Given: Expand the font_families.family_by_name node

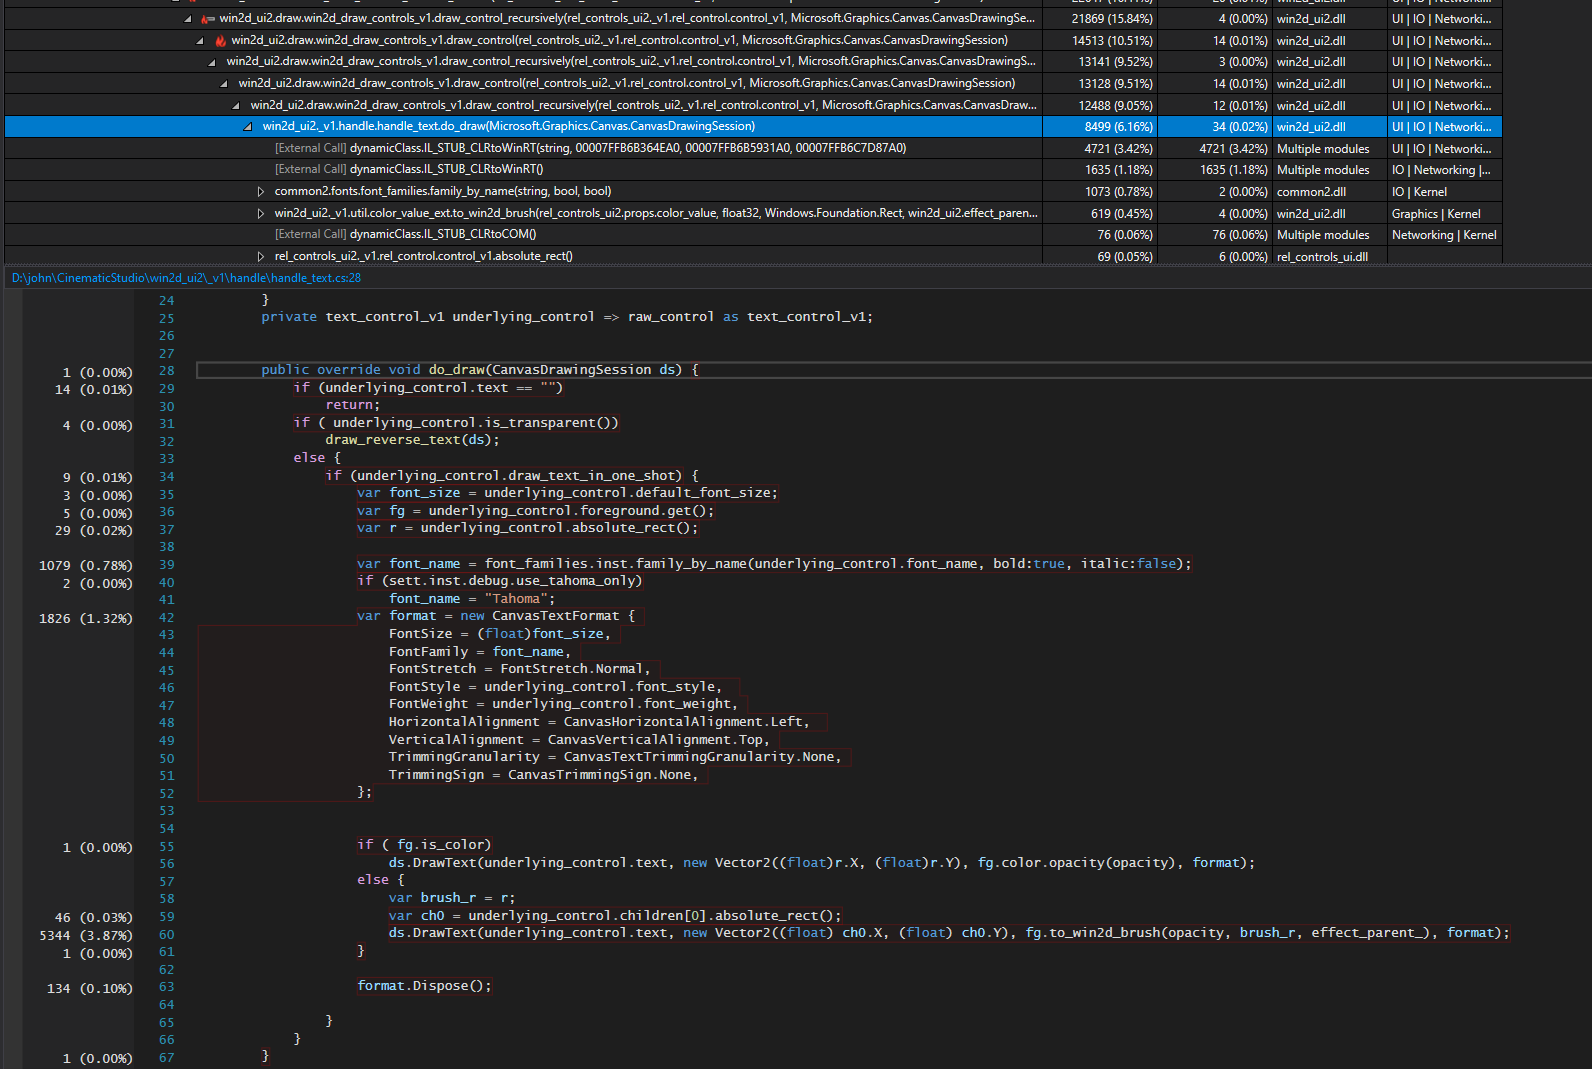Looking at the screenshot, I should pos(261,191).
